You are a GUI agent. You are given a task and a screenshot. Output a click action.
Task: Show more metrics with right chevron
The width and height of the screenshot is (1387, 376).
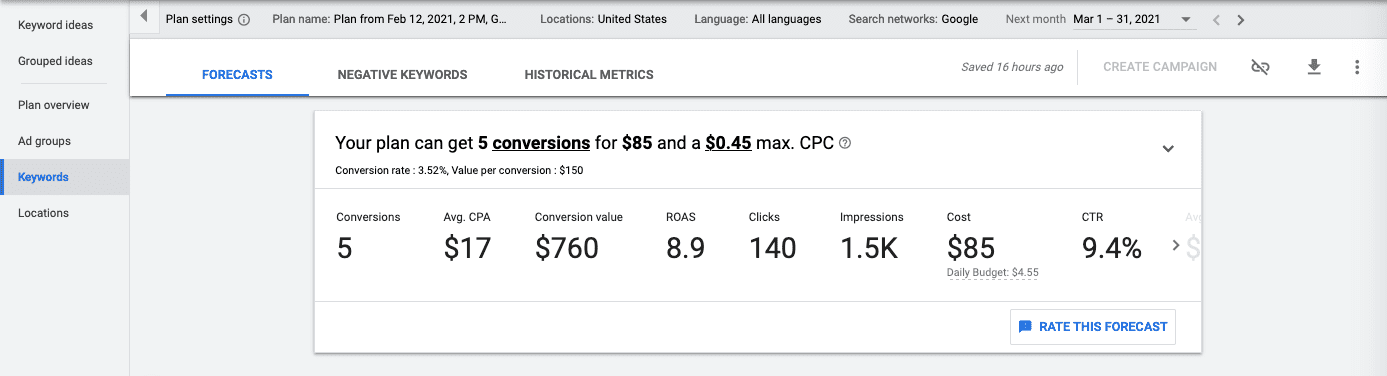pos(1176,245)
